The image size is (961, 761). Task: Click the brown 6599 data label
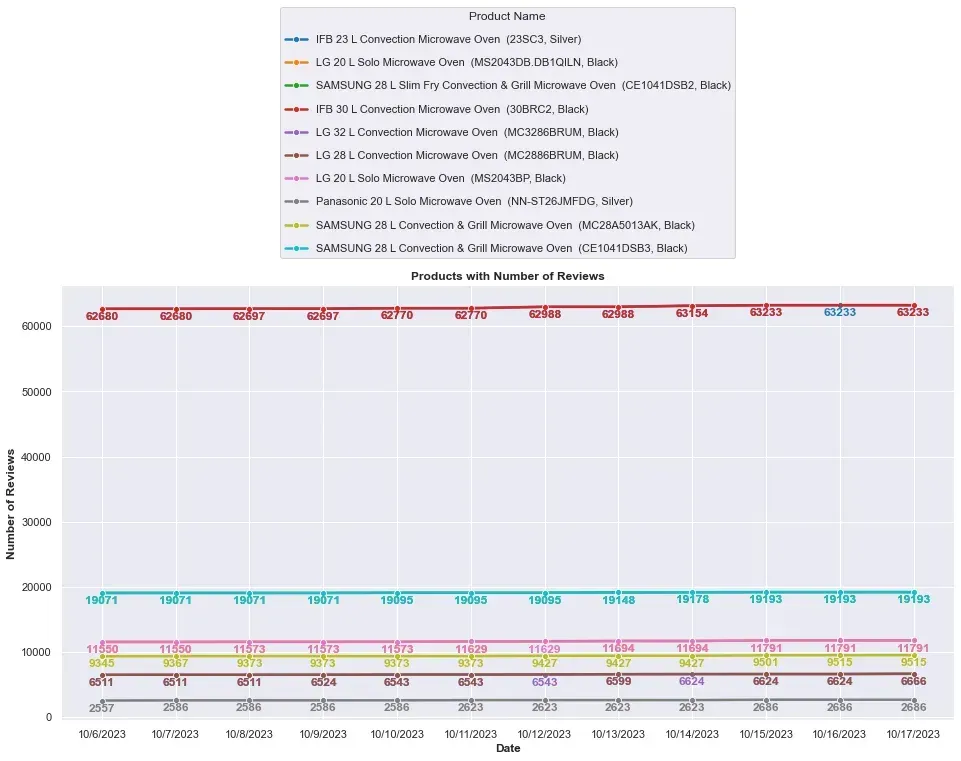coord(618,681)
